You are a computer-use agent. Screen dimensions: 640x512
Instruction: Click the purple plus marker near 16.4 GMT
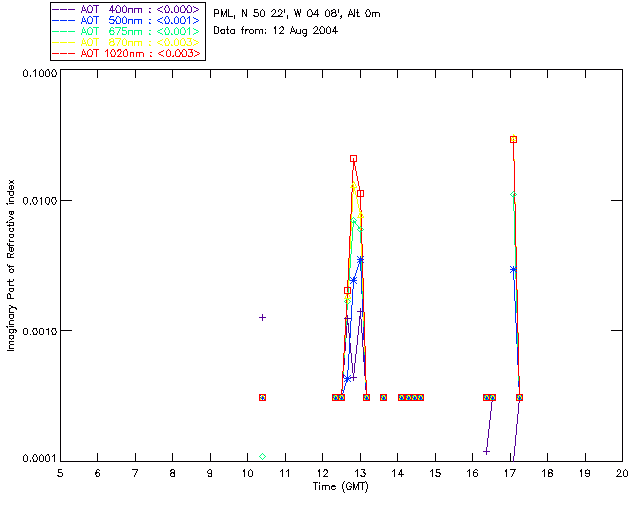486,452
